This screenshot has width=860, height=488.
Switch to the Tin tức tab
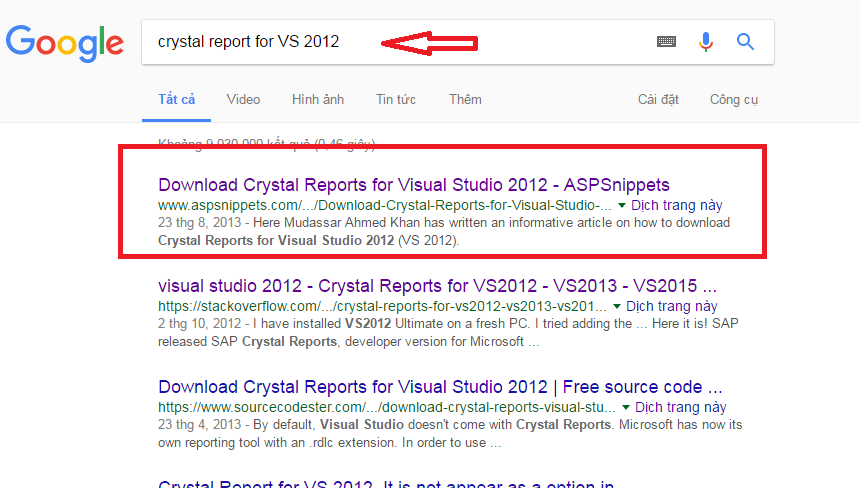395,99
